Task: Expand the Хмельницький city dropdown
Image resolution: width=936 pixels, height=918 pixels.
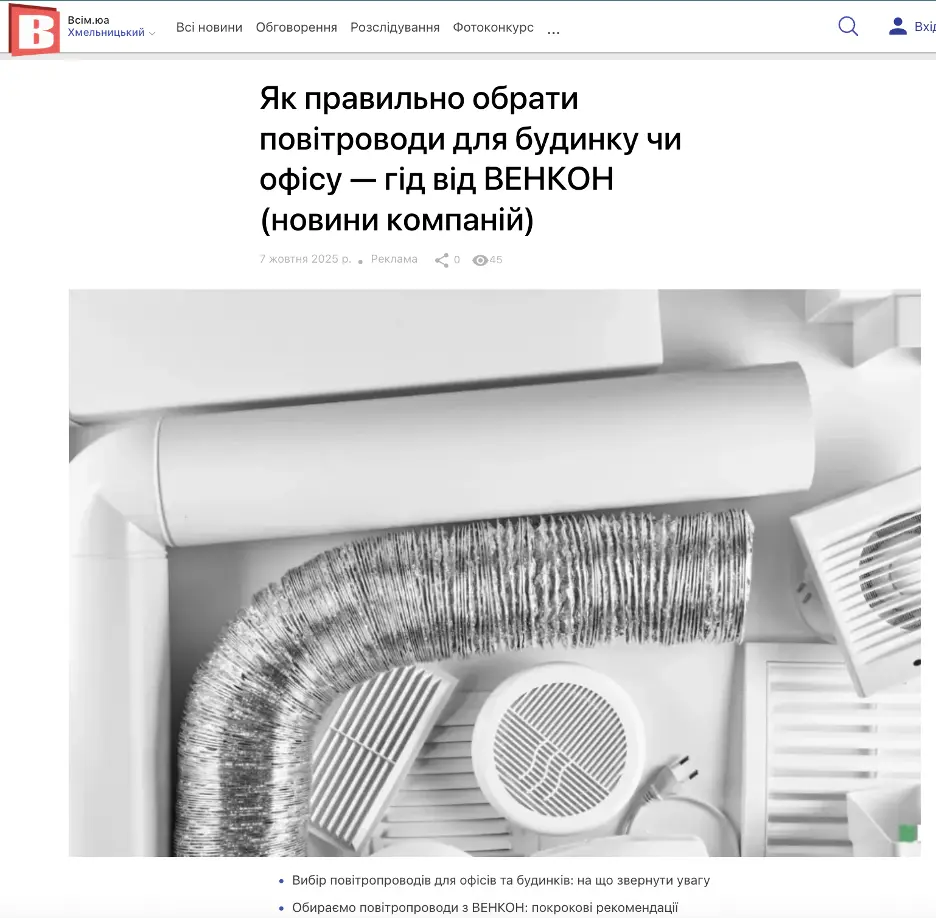Action: point(111,32)
